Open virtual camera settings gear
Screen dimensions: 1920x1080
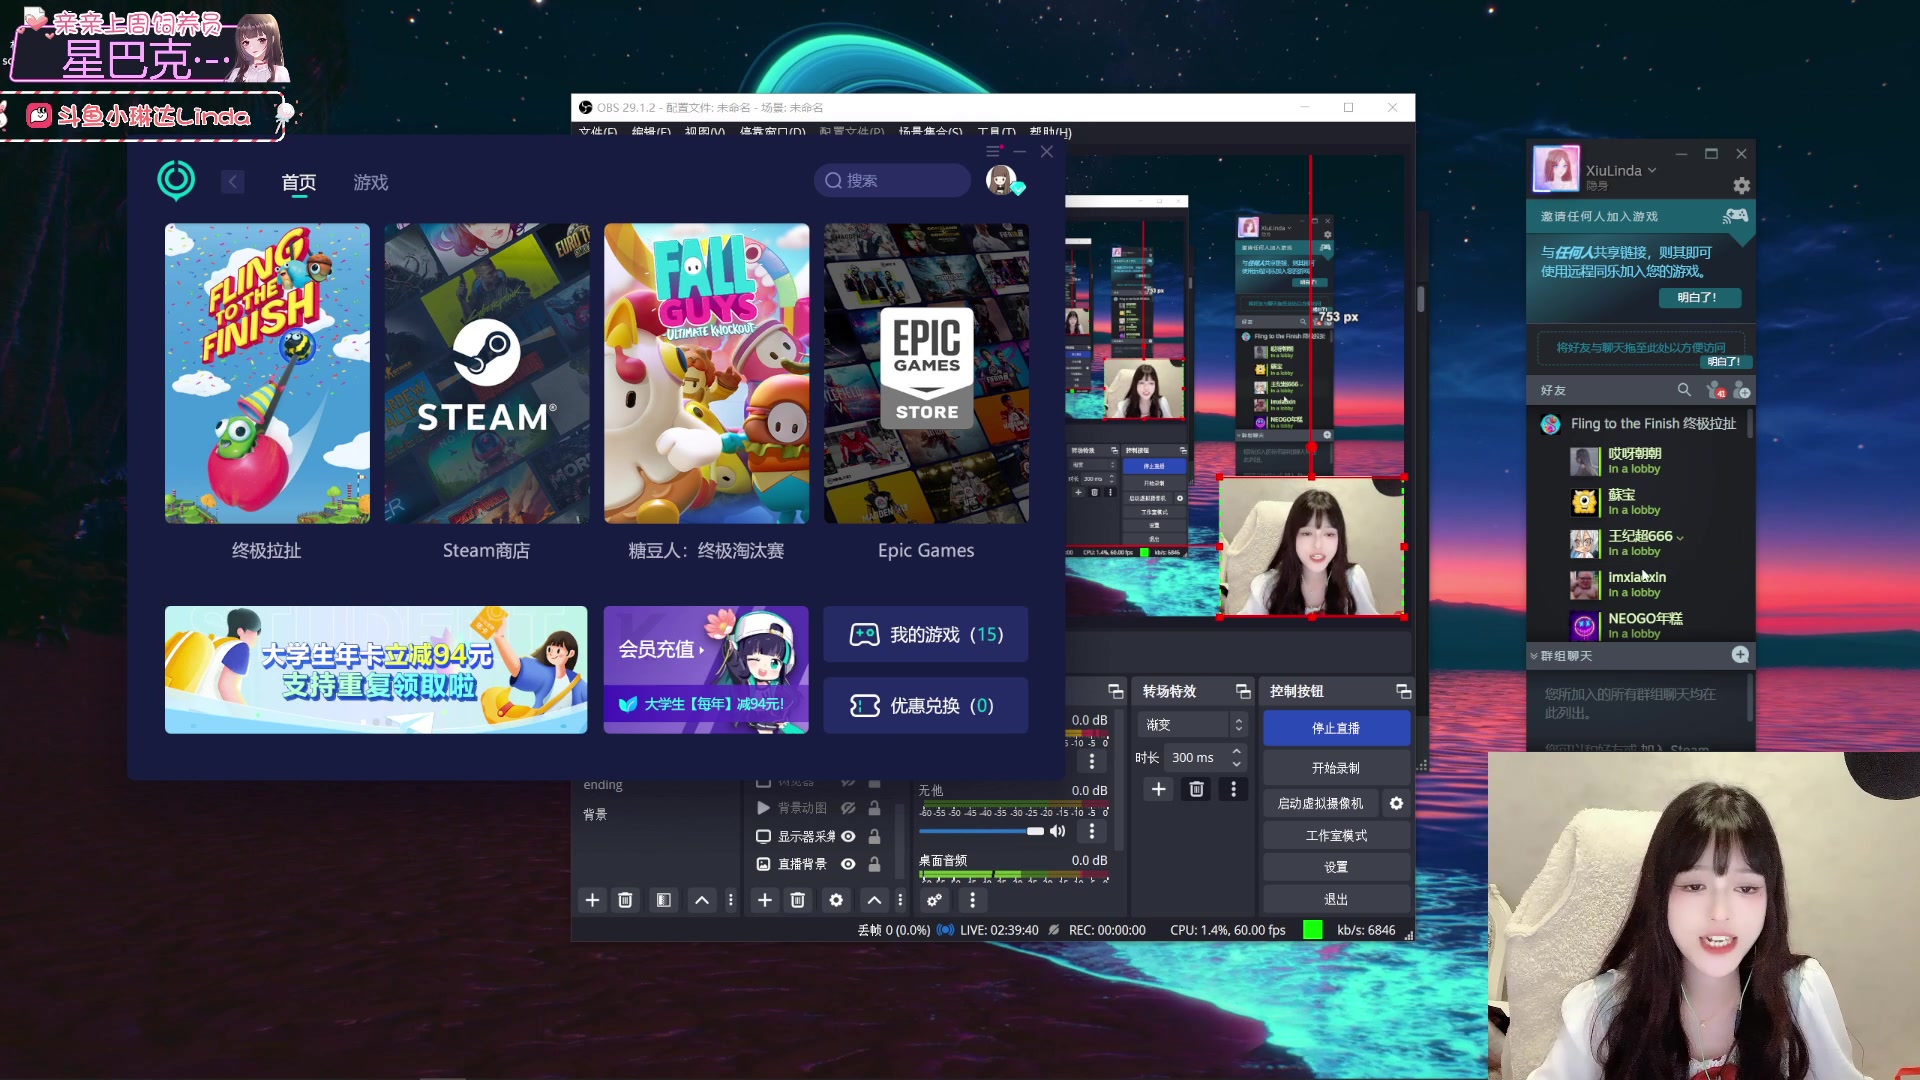pos(1397,803)
